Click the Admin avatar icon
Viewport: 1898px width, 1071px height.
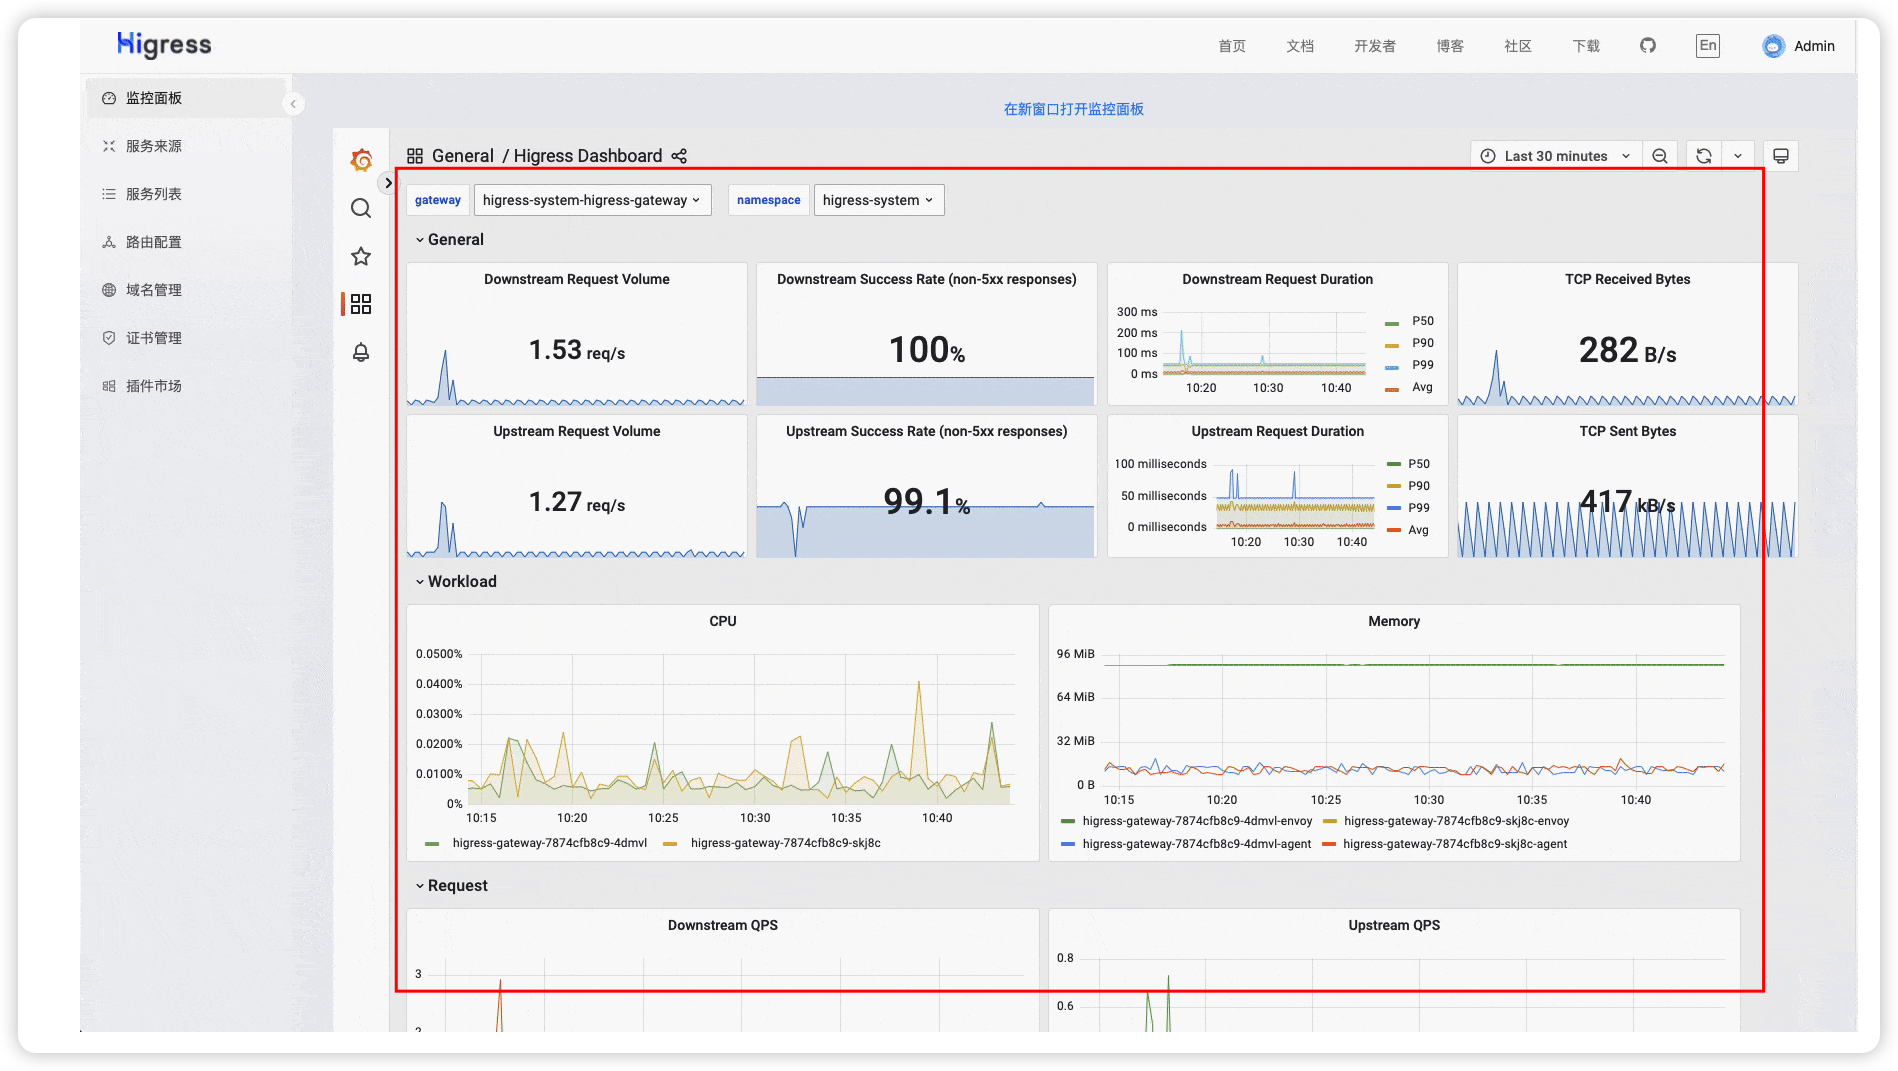pyautogui.click(x=1773, y=46)
